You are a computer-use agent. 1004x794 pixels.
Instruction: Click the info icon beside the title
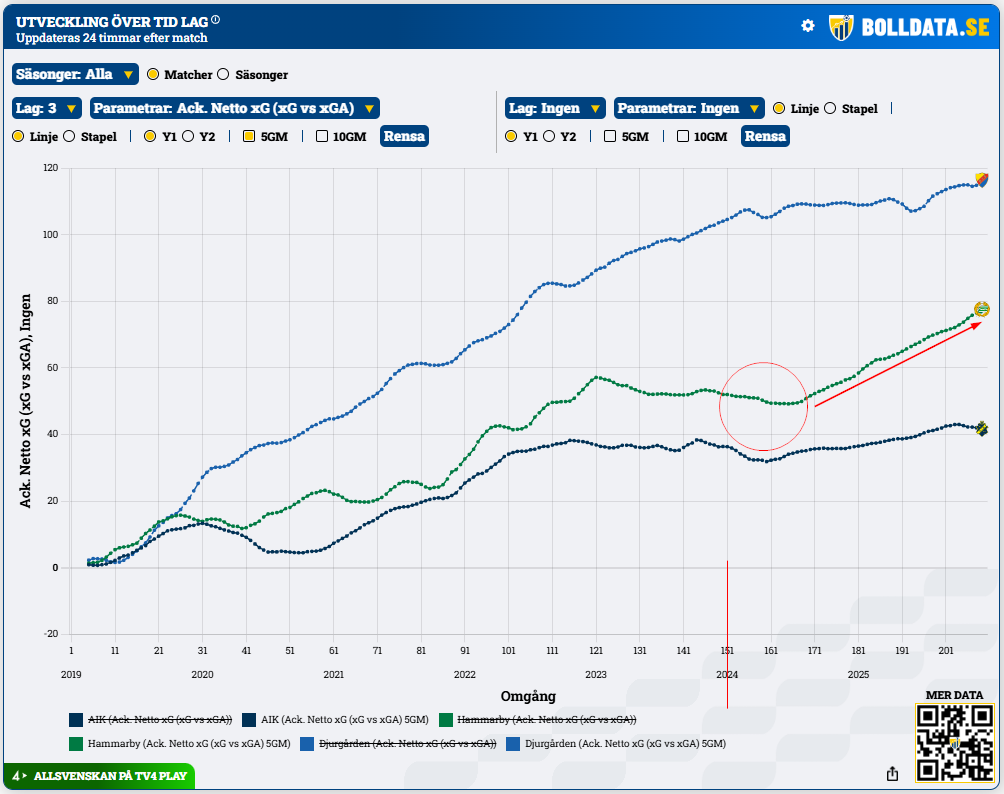click(x=216, y=19)
